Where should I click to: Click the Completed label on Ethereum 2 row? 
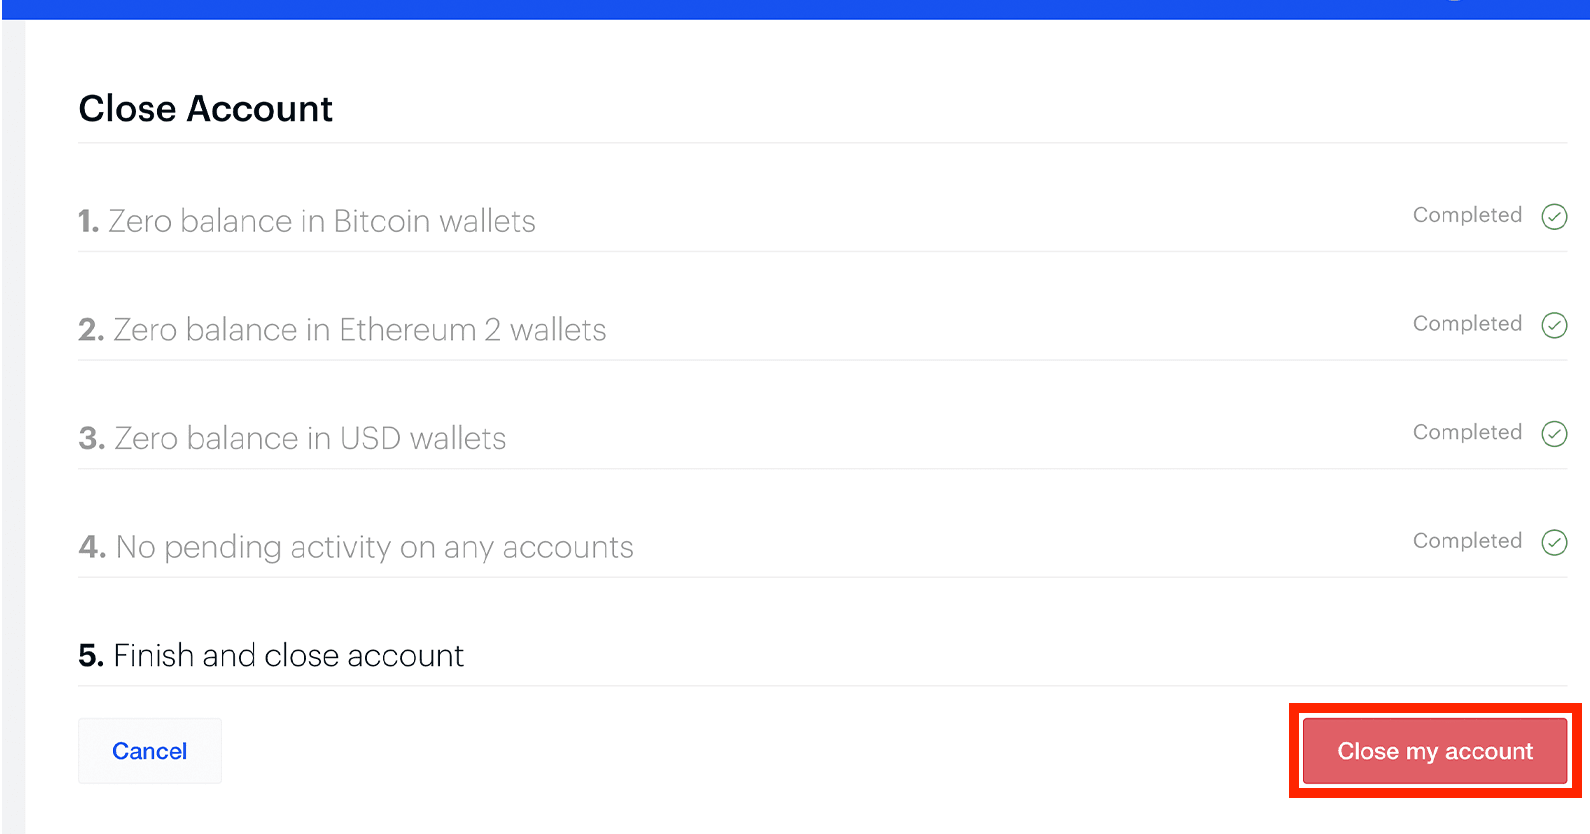coord(1467,324)
